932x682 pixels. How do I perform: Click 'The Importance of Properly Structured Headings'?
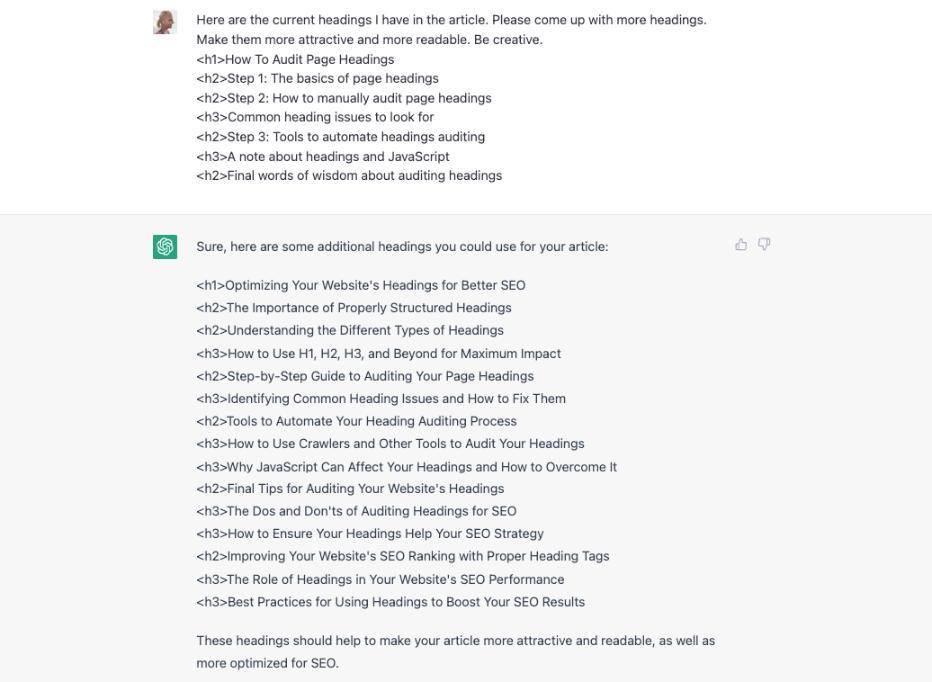(354, 308)
